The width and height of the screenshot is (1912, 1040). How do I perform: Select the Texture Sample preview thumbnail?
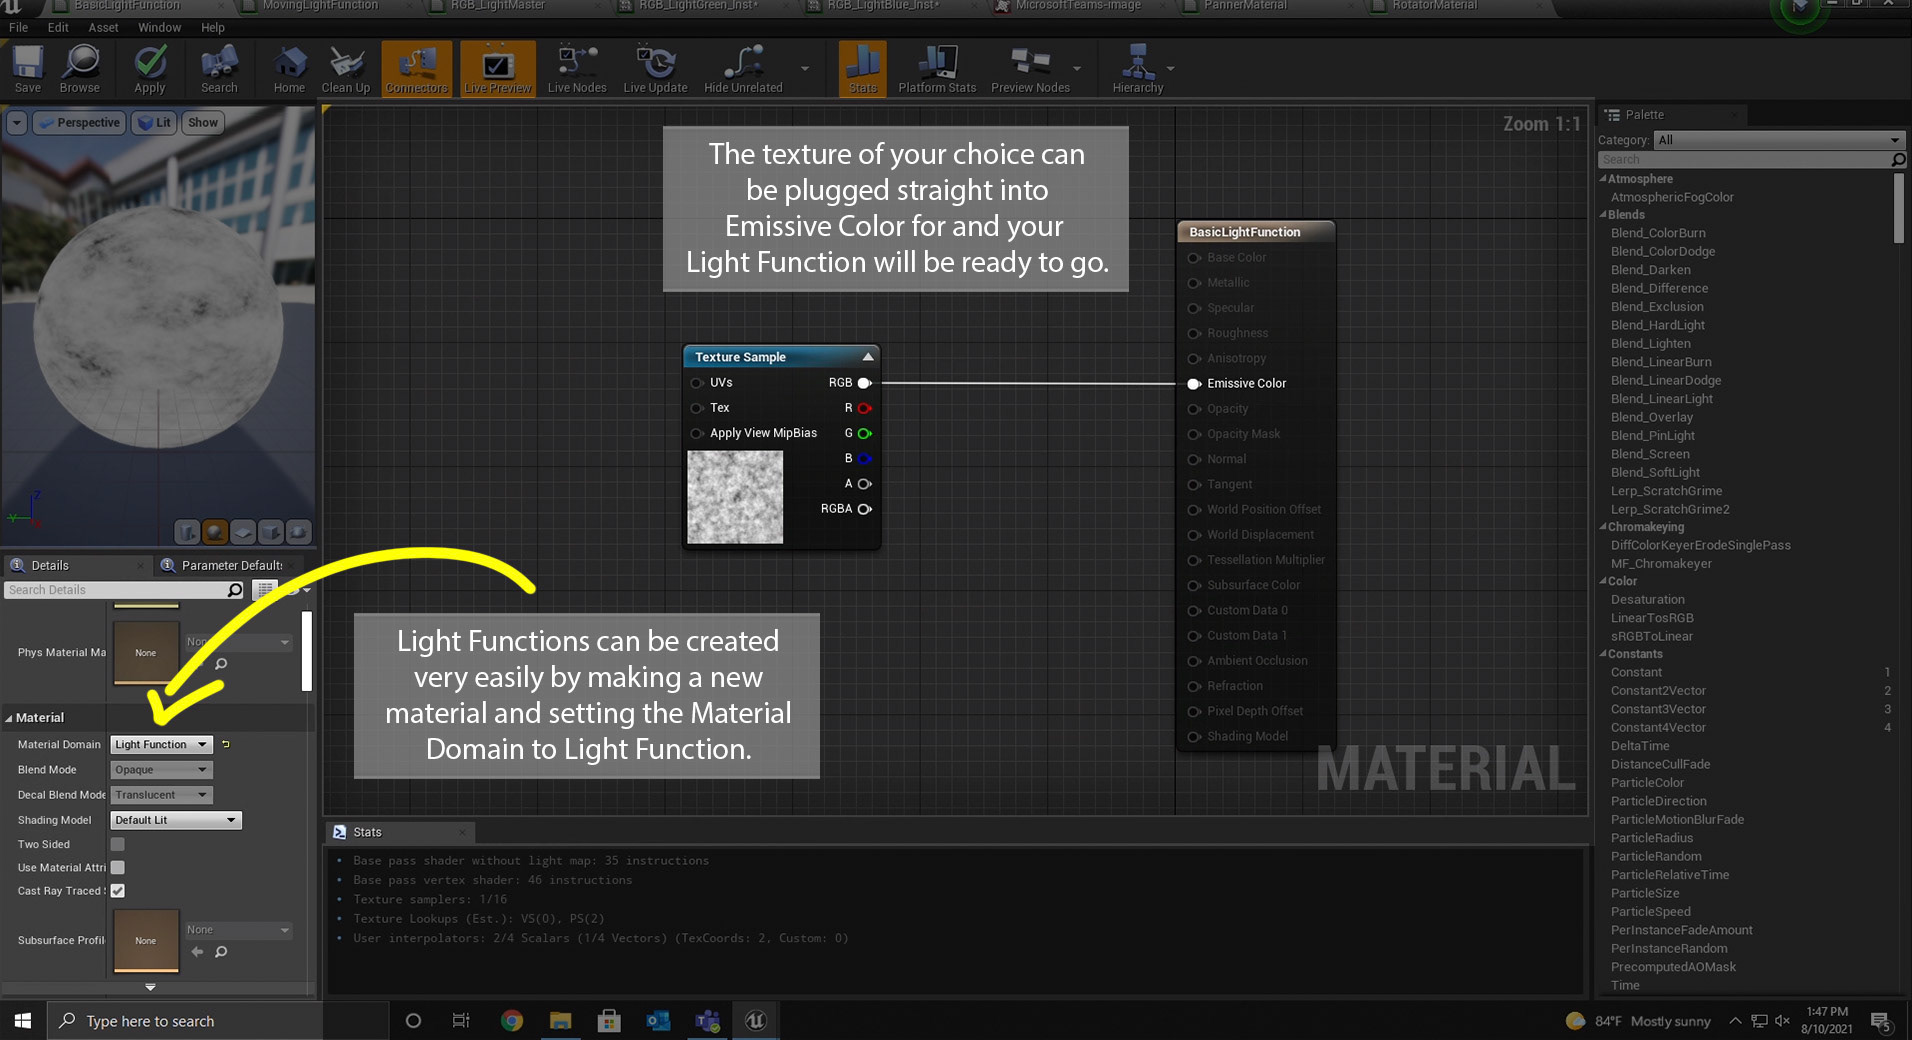coord(735,497)
